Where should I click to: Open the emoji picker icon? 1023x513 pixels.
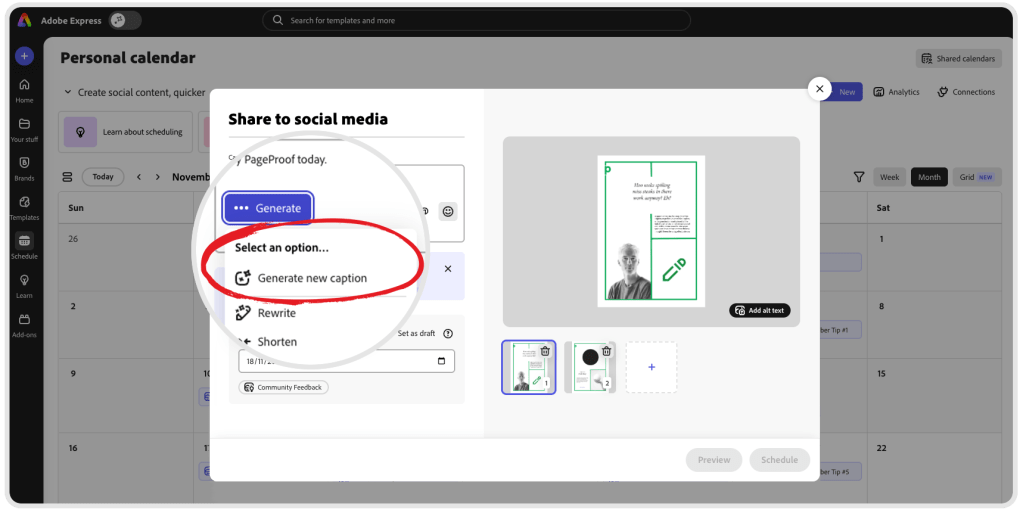[x=448, y=211]
